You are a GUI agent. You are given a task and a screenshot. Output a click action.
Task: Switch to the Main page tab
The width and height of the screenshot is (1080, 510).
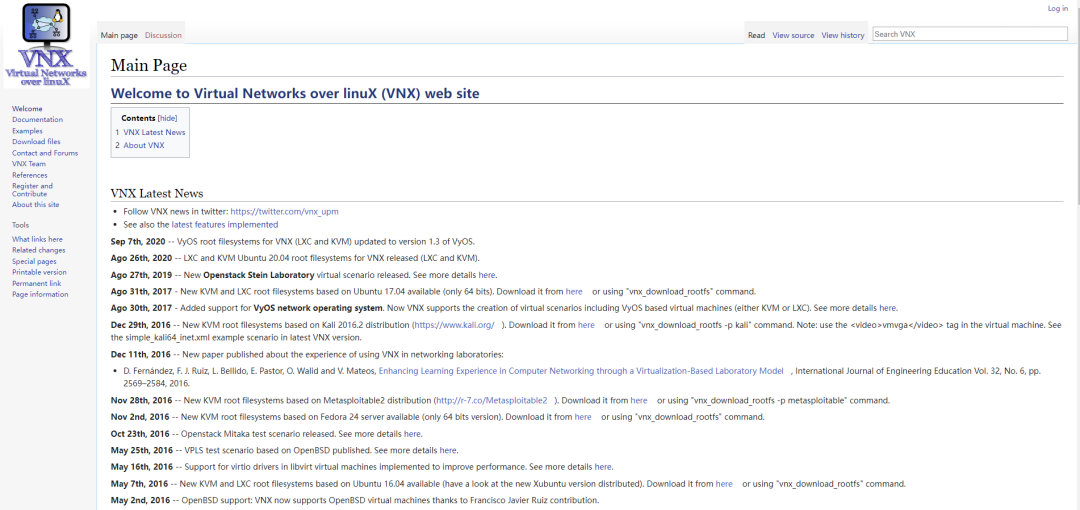119,35
